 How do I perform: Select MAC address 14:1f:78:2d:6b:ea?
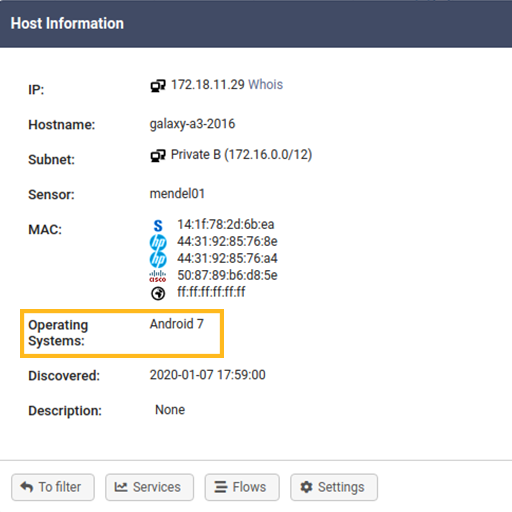pyautogui.click(x=226, y=225)
